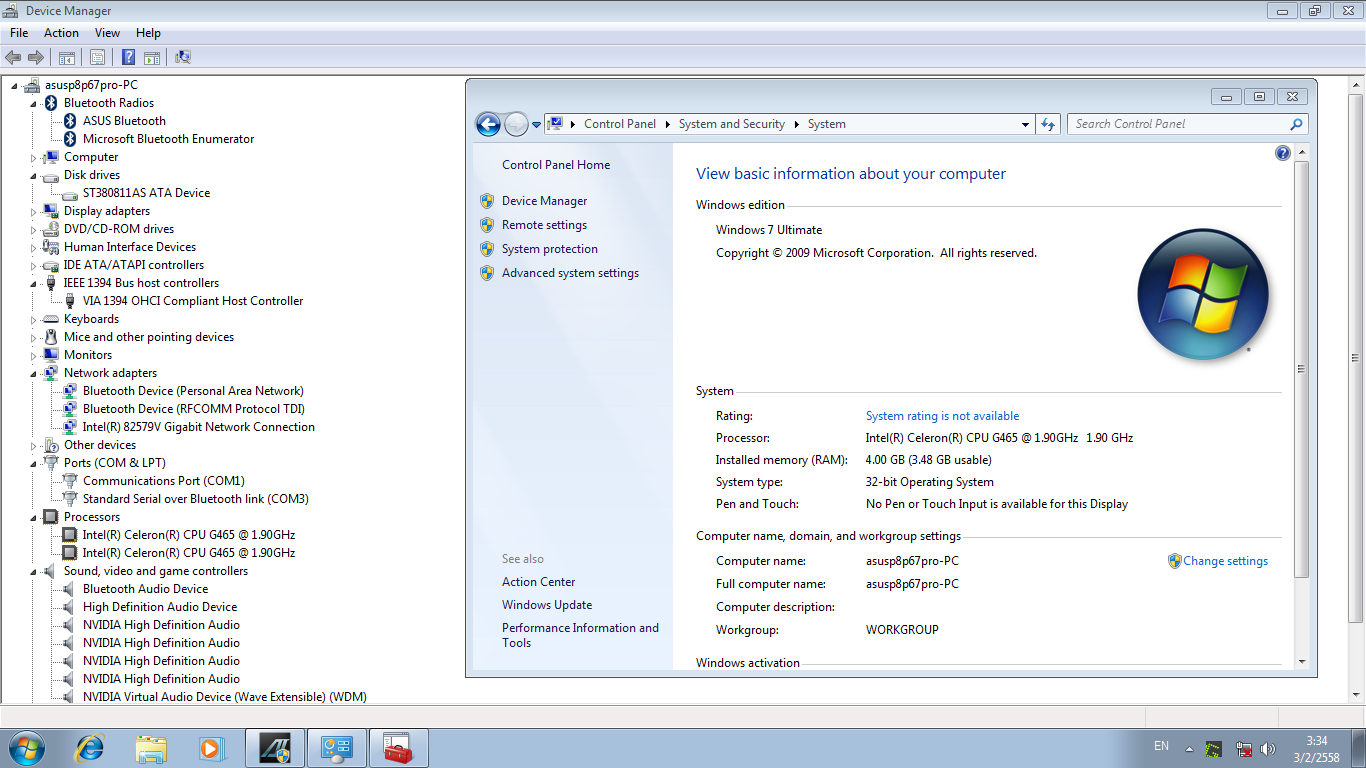Toggle Show/Hide Action Pane toolbar icon
Viewport: 1366px width, 768px height.
tap(152, 57)
